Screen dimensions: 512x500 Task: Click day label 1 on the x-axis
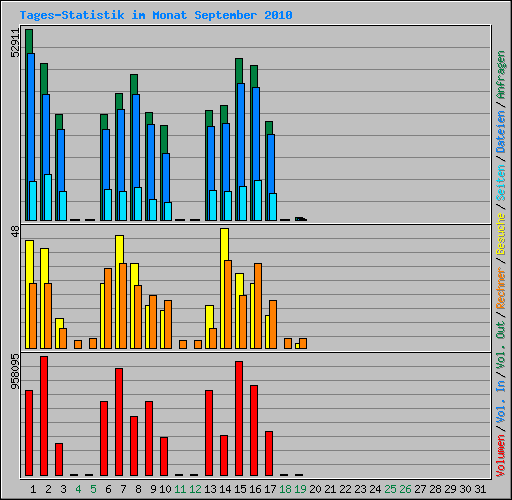[x=33, y=489]
